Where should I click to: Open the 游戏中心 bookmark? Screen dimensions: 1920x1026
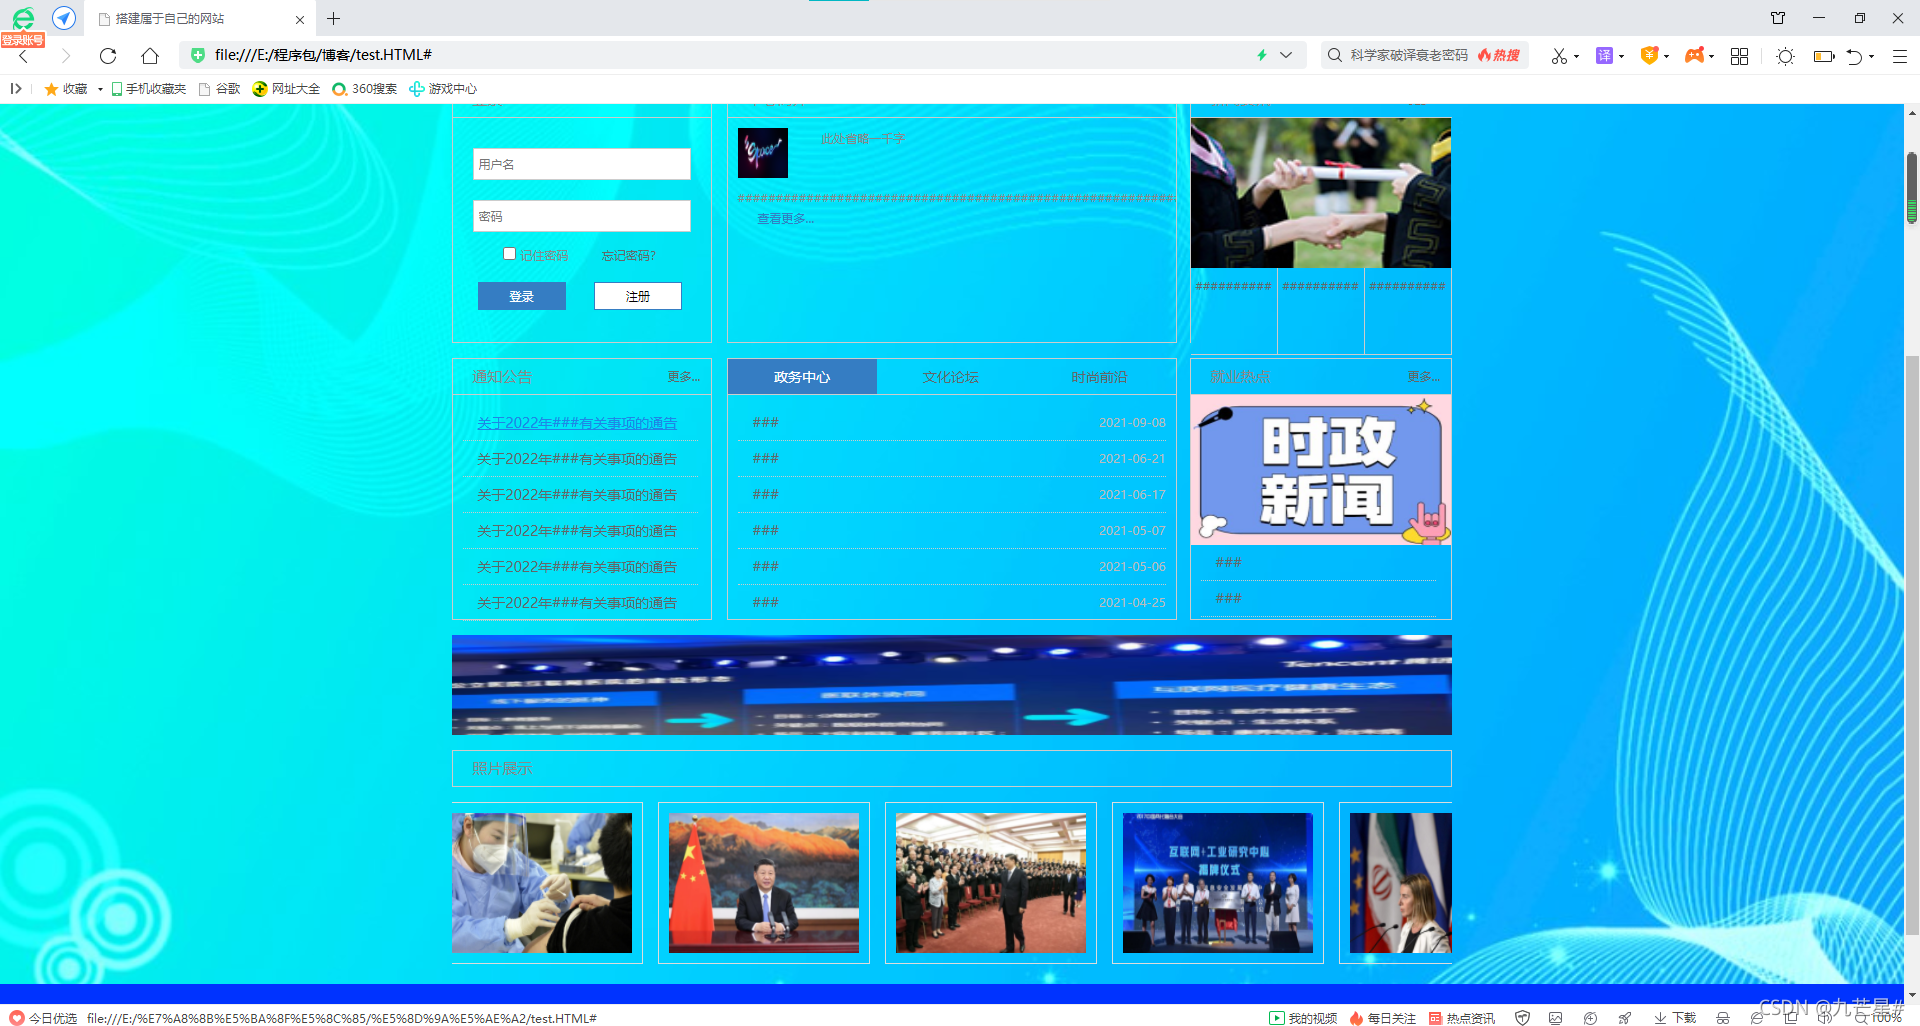(443, 89)
